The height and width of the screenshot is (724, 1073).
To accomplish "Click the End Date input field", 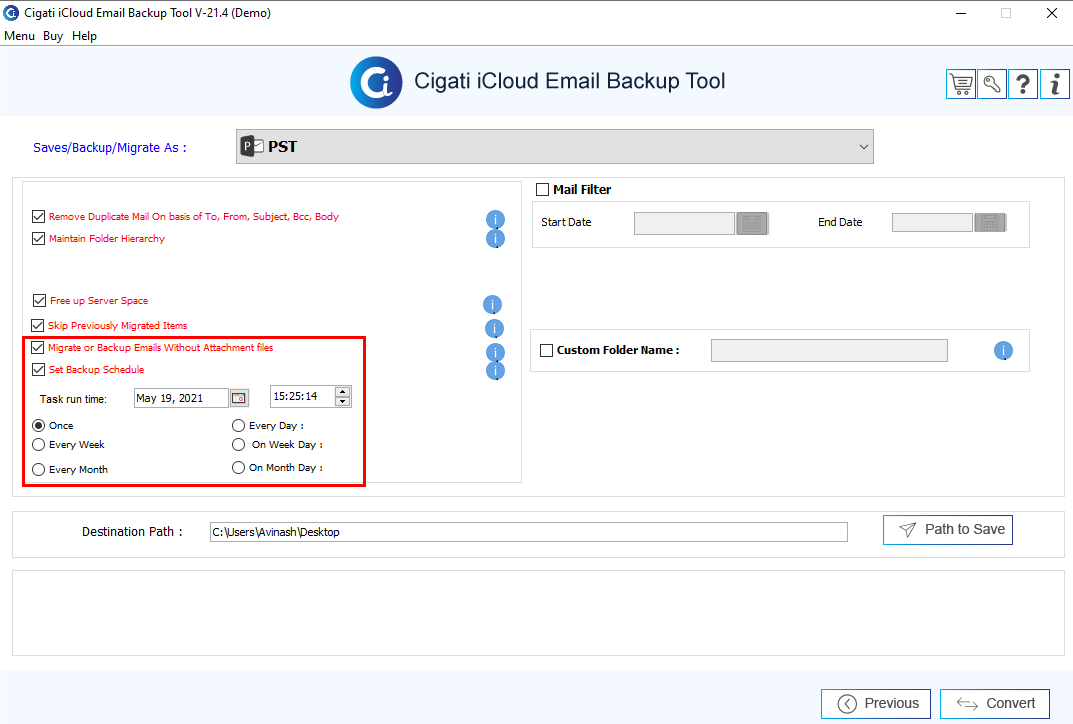I will 932,222.
